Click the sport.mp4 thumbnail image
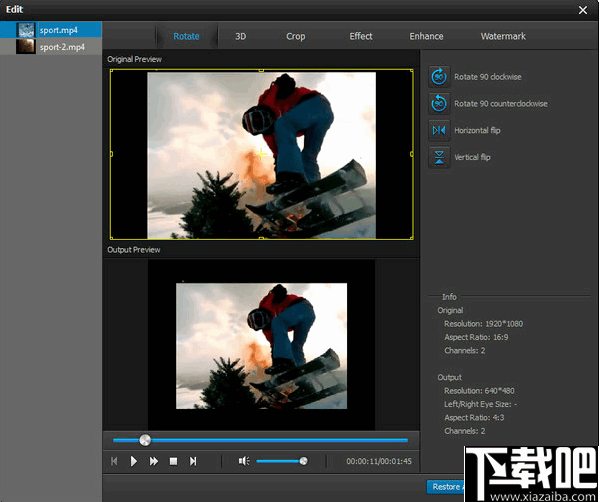This screenshot has height=502, width=600. (x=26, y=30)
